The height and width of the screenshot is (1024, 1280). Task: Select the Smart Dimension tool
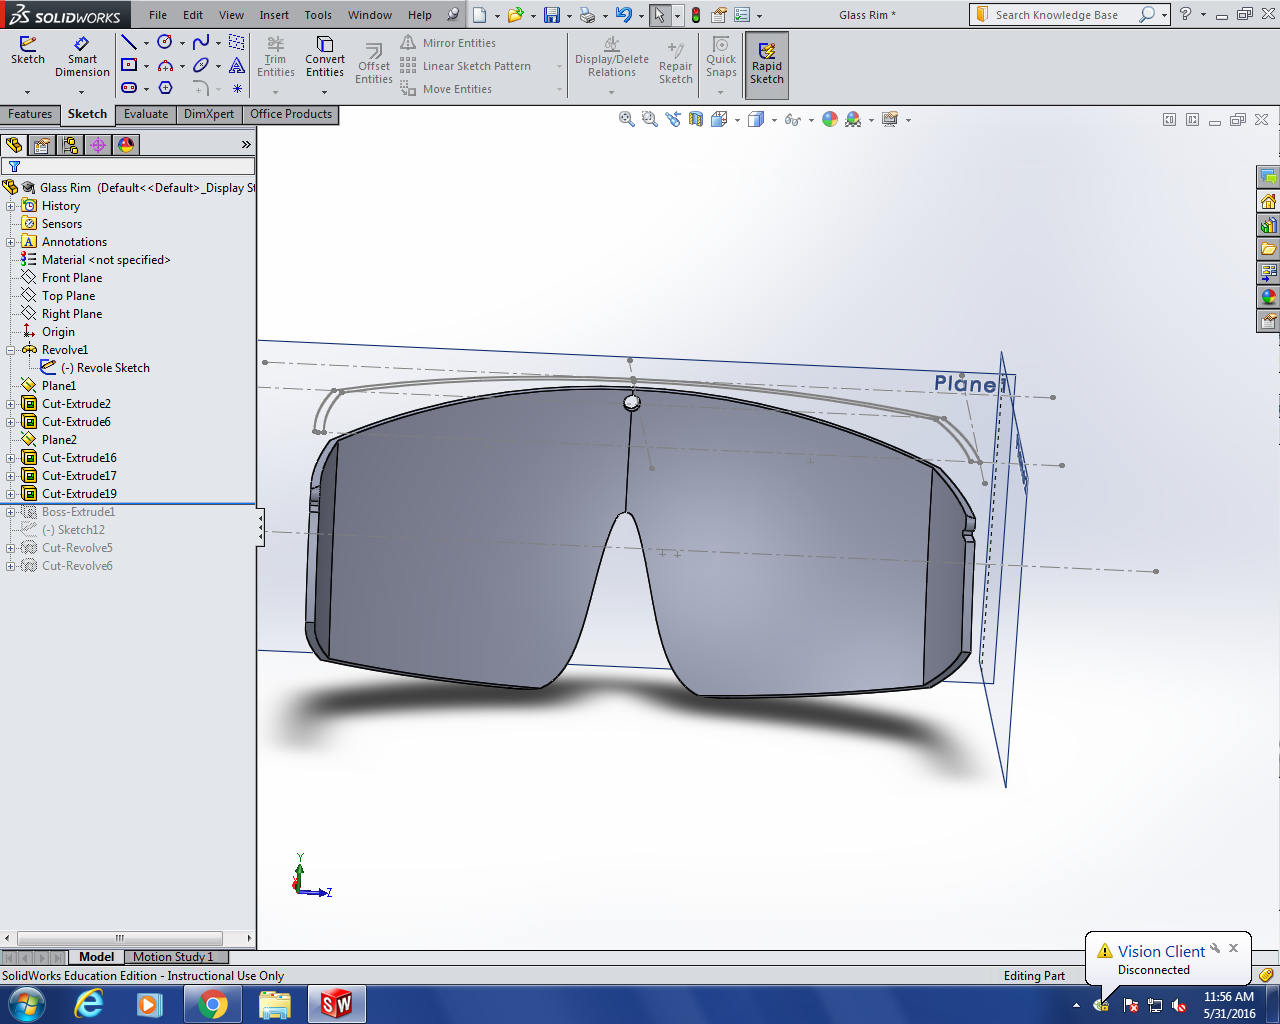point(82,57)
